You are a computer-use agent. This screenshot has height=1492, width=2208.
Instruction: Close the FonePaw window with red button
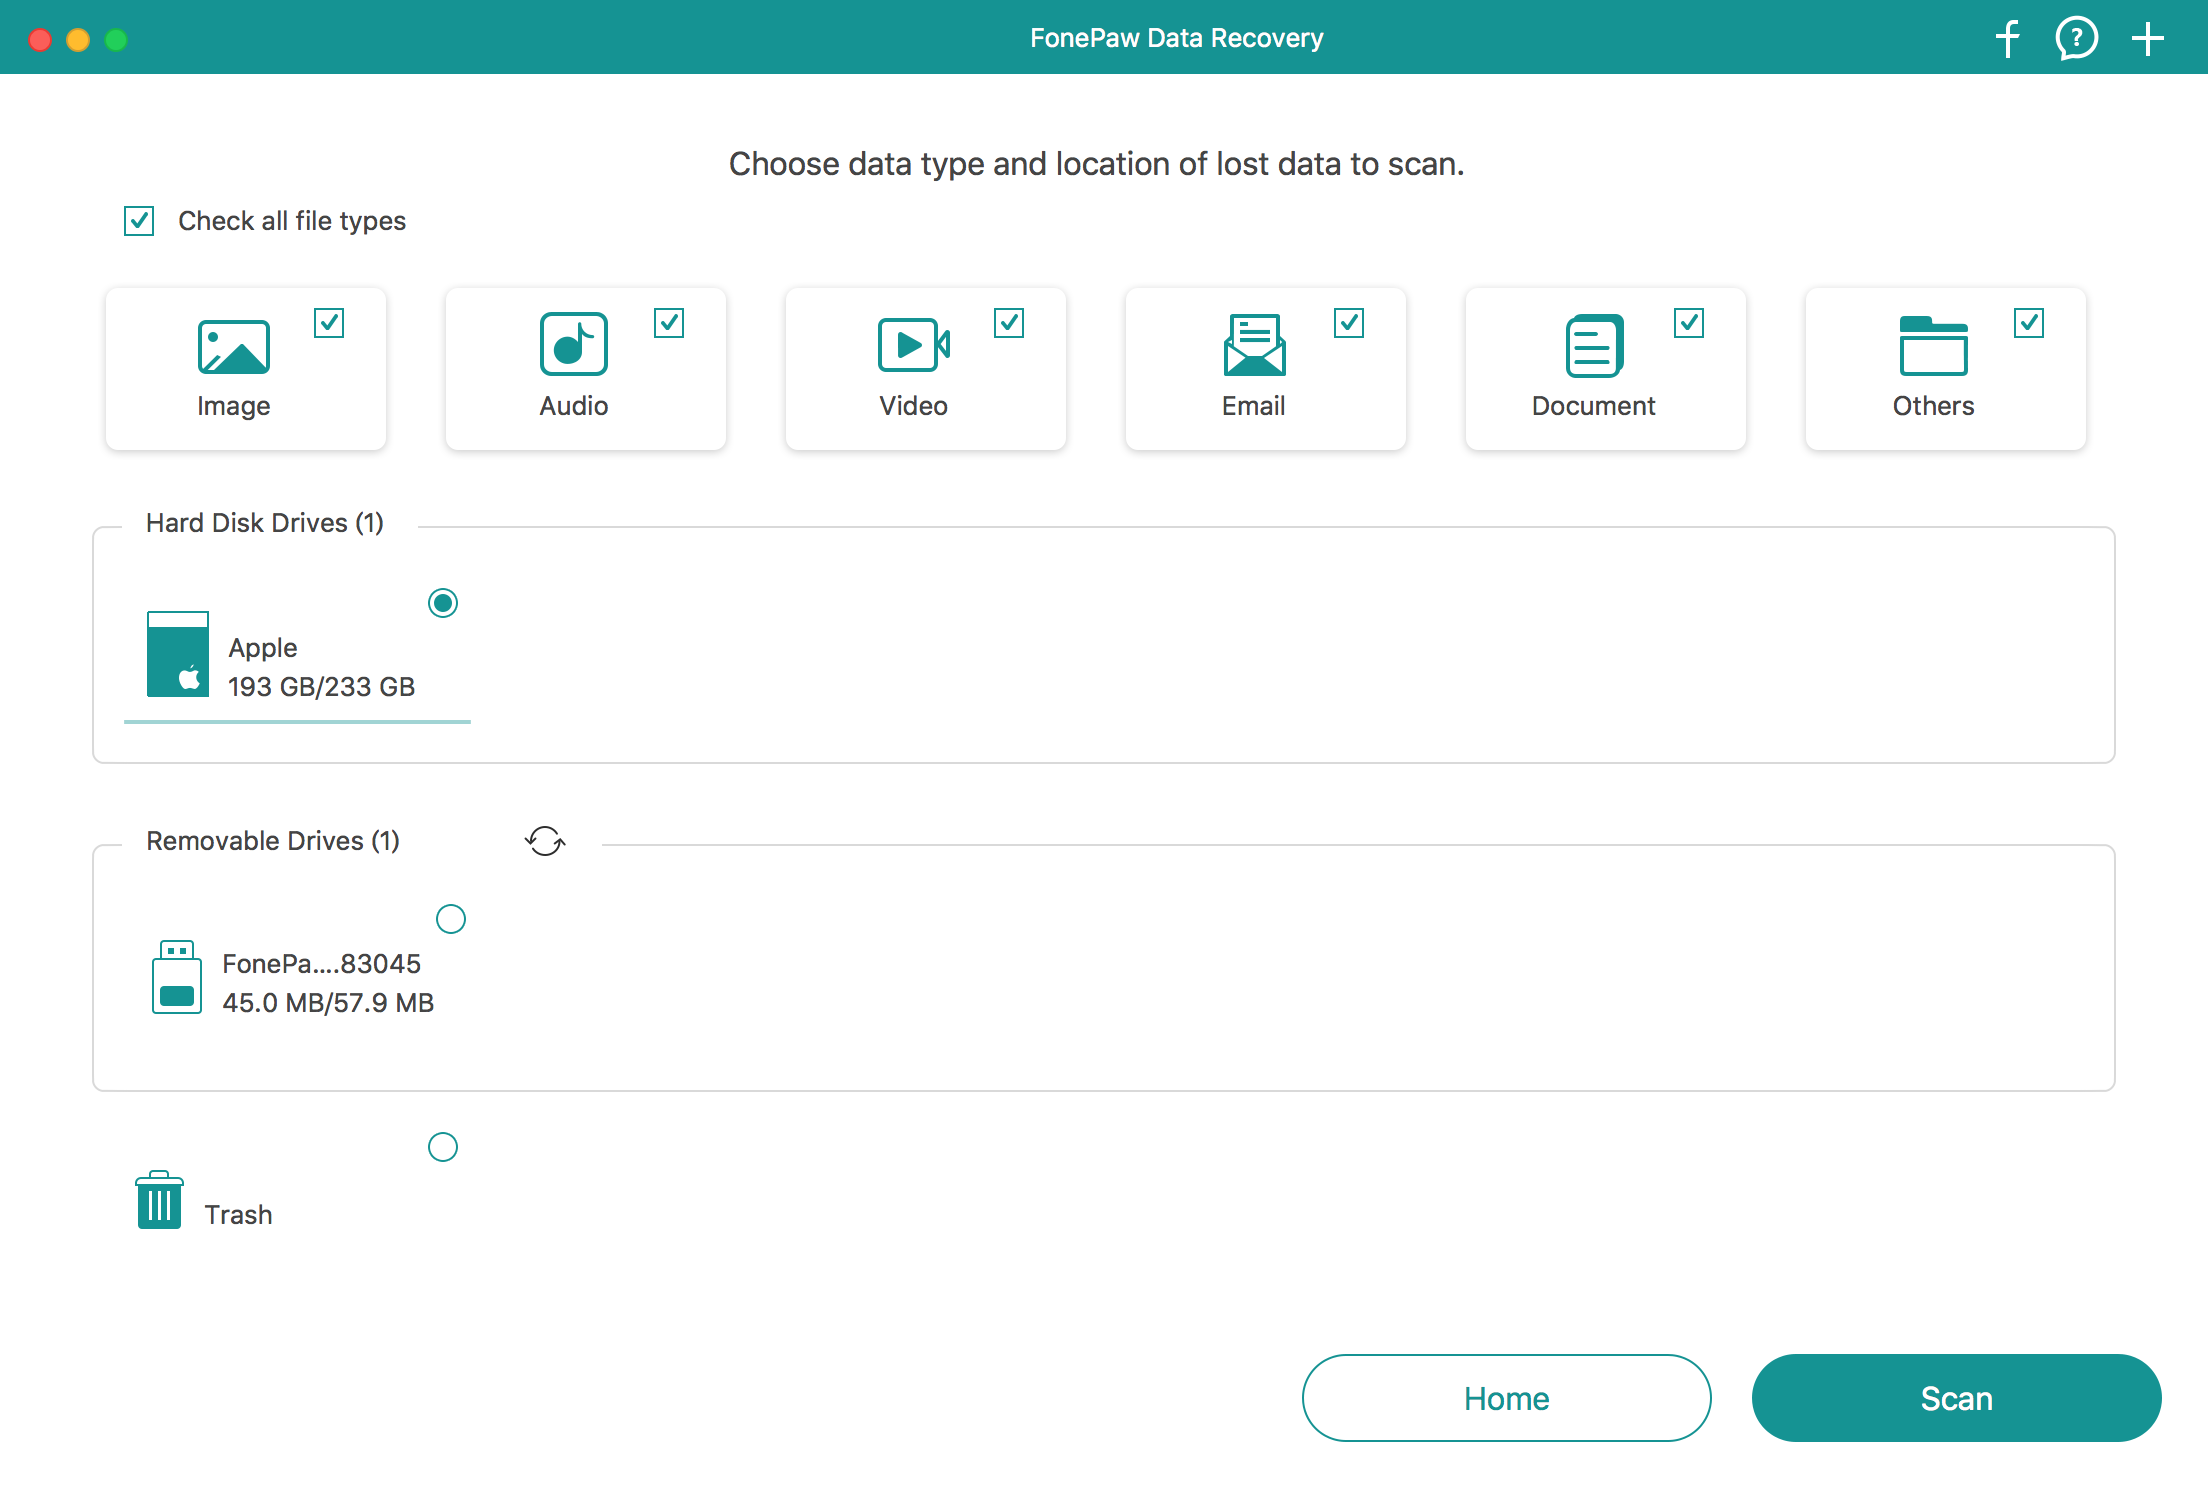(40, 40)
